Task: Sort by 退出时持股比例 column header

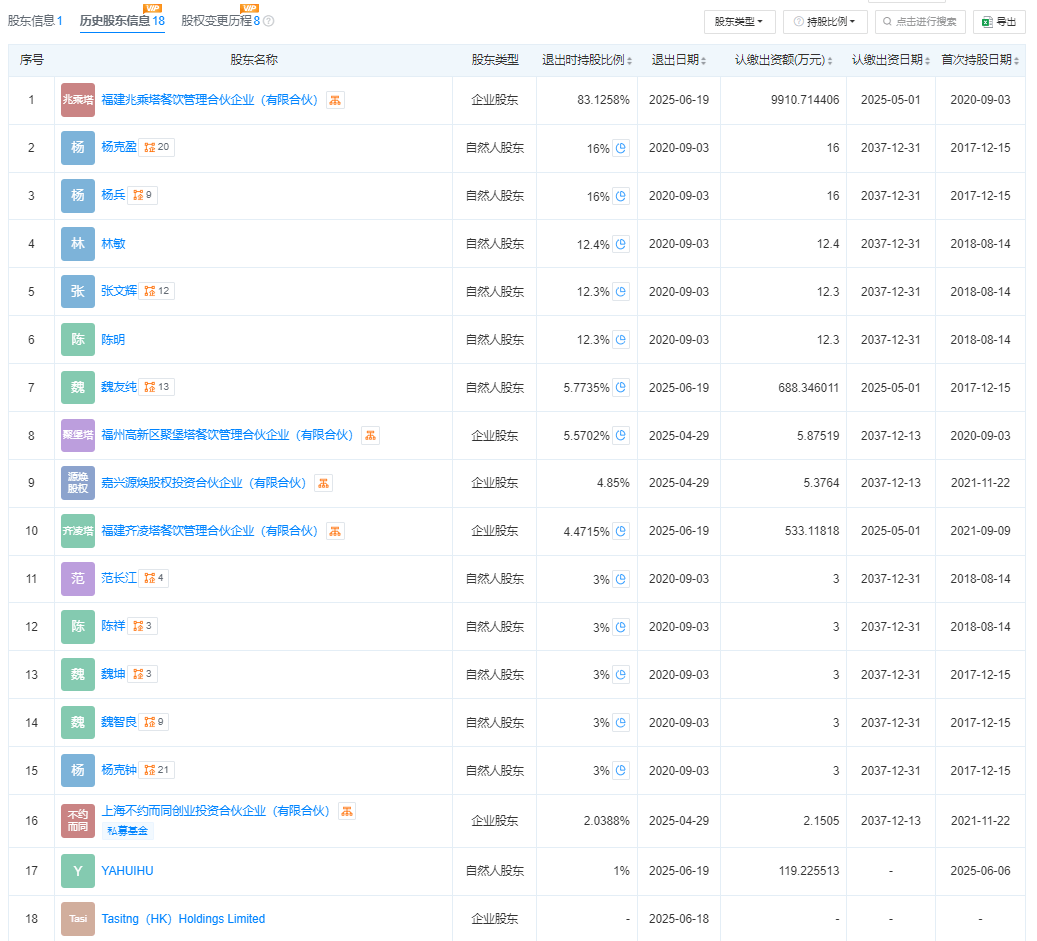Action: coord(587,60)
